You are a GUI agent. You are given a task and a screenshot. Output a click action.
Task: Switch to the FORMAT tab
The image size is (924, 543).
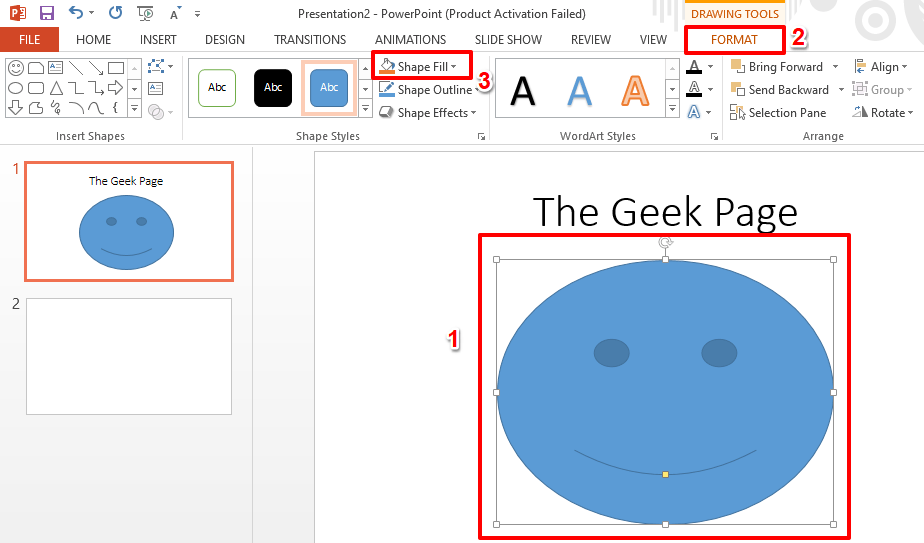point(734,40)
